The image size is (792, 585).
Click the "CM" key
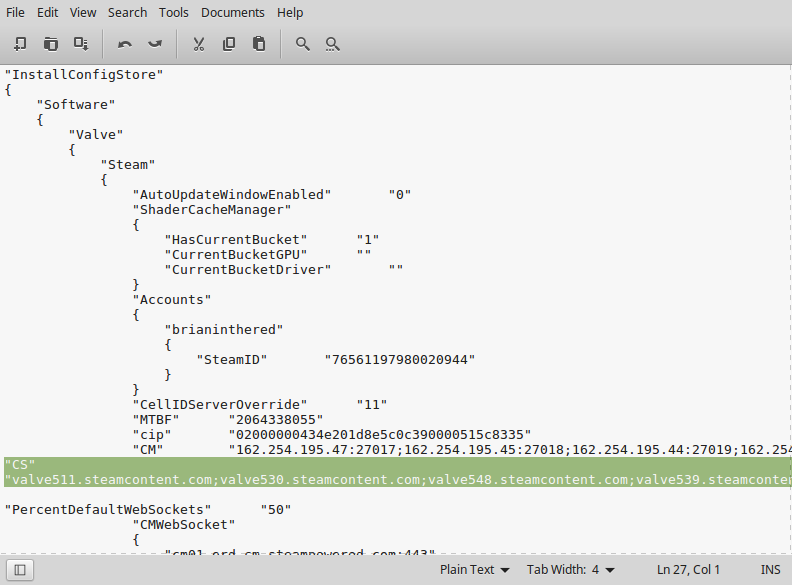click(x=148, y=450)
